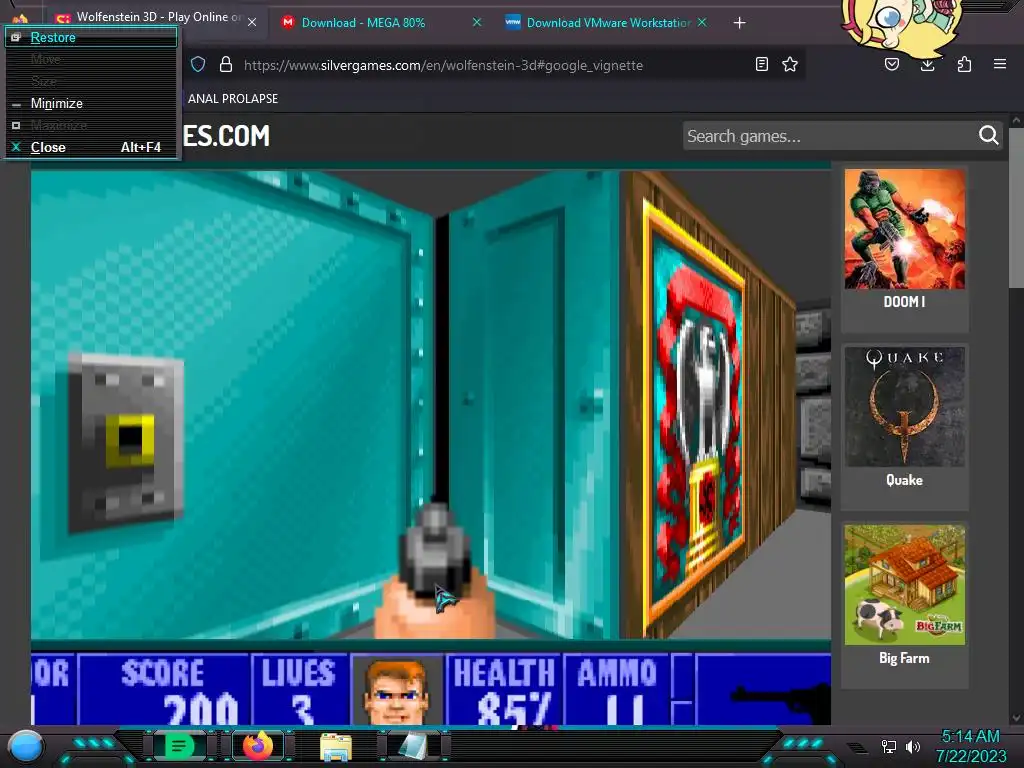Screen dimensions: 1024x768
Task: Click the window menu icon at top-left
Action: (20, 20)
